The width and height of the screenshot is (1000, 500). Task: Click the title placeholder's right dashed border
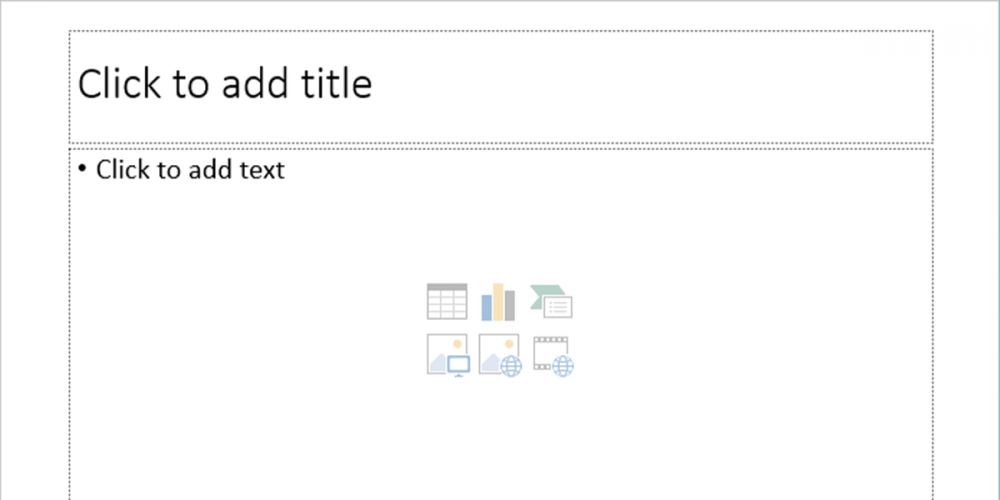tap(933, 87)
